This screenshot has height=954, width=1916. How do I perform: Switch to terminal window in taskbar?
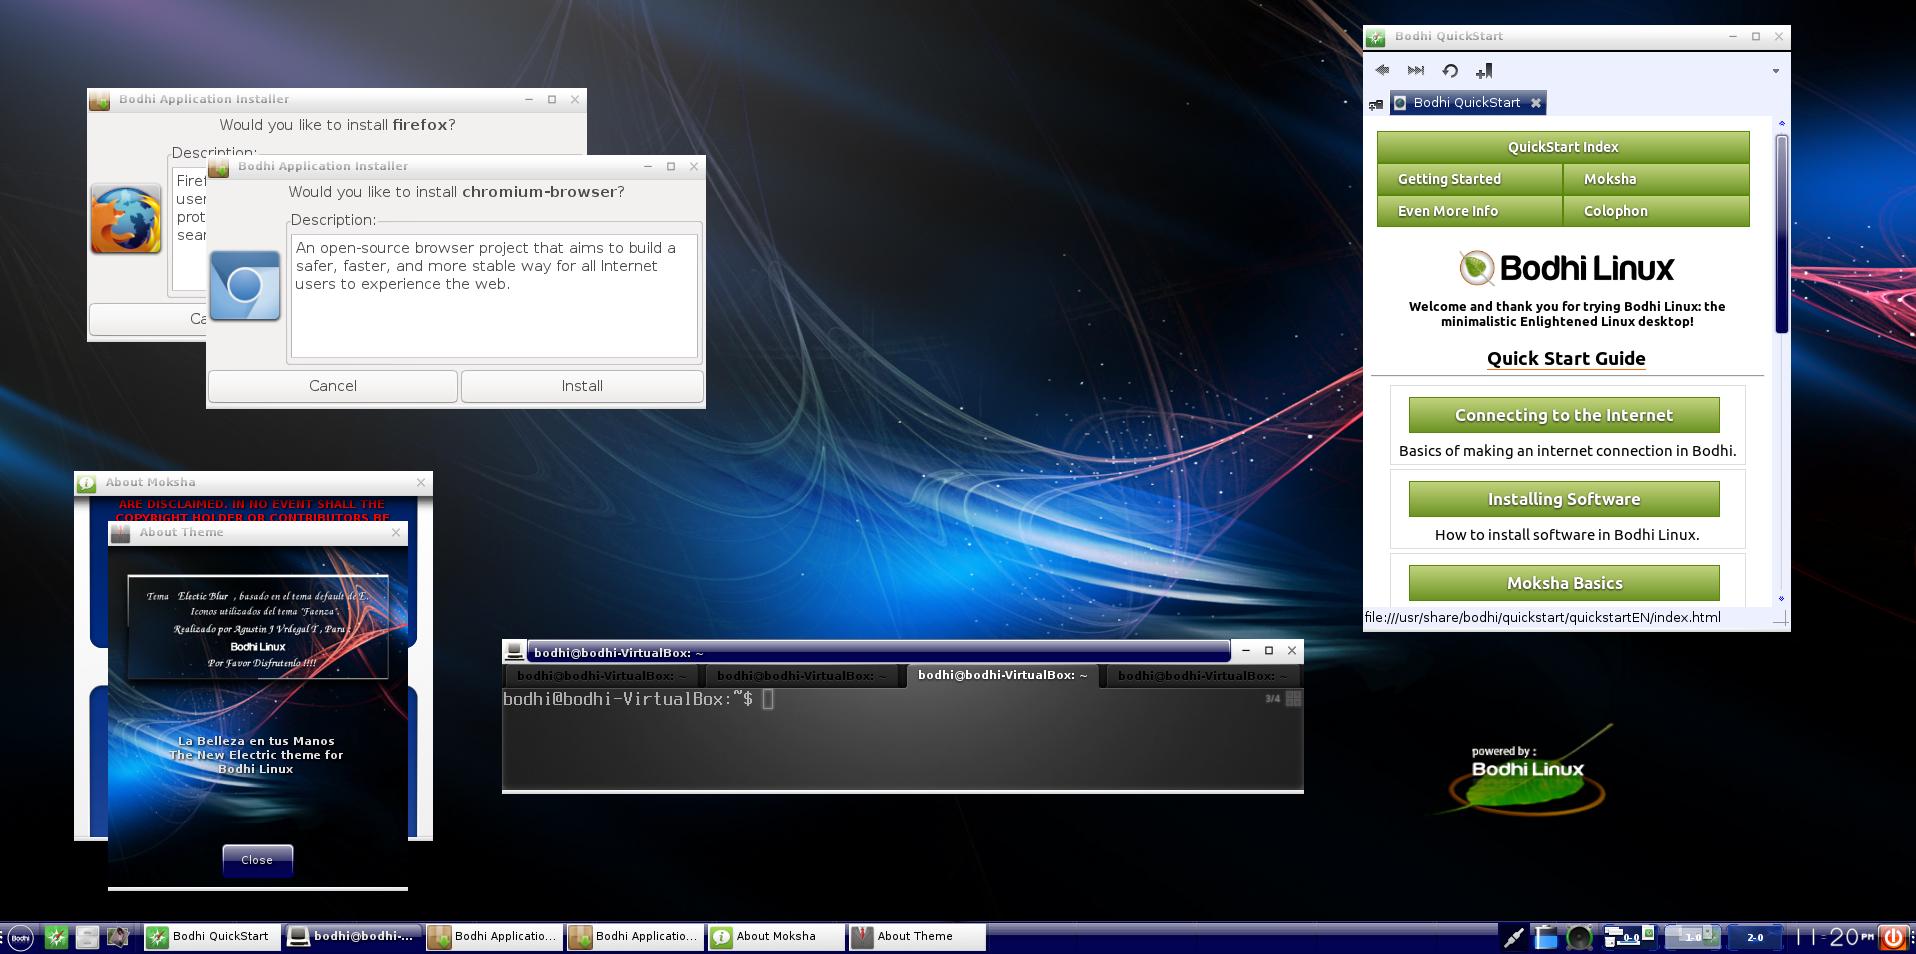(352, 937)
